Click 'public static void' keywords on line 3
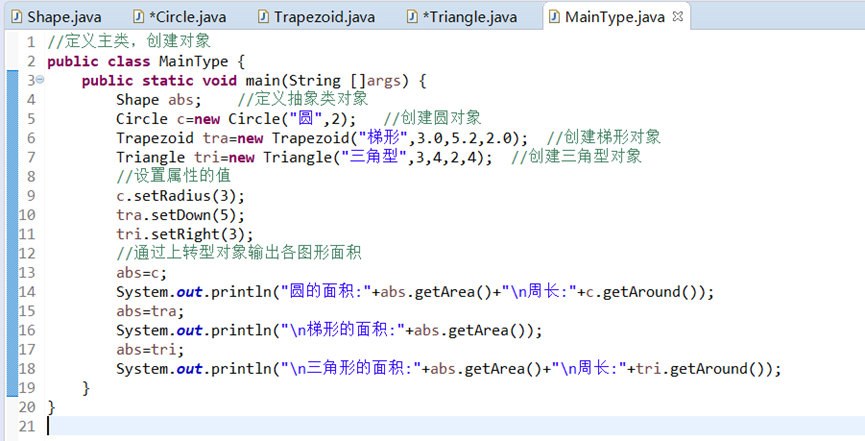The image size is (865, 441). (159, 81)
